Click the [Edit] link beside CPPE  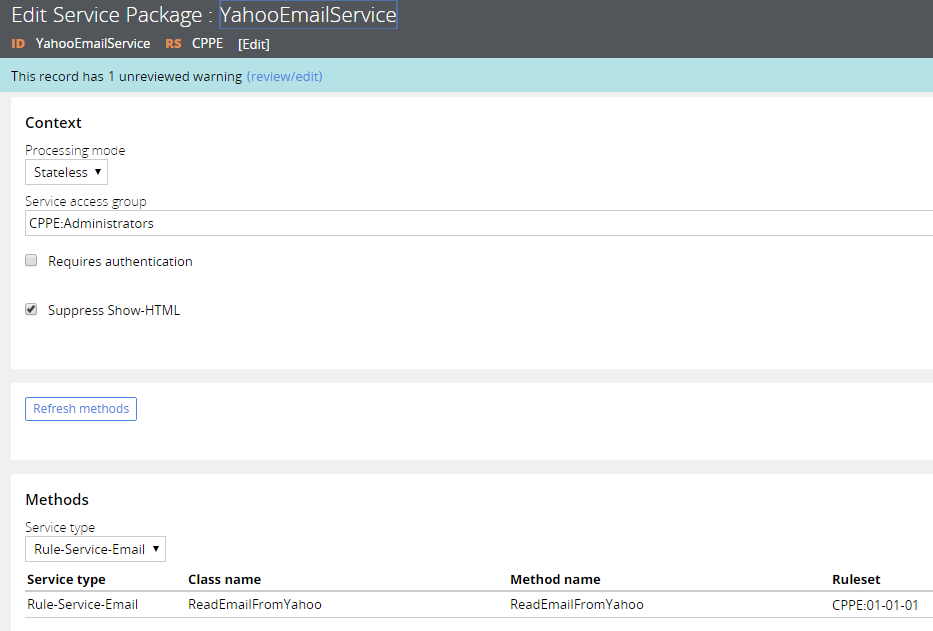pos(254,45)
